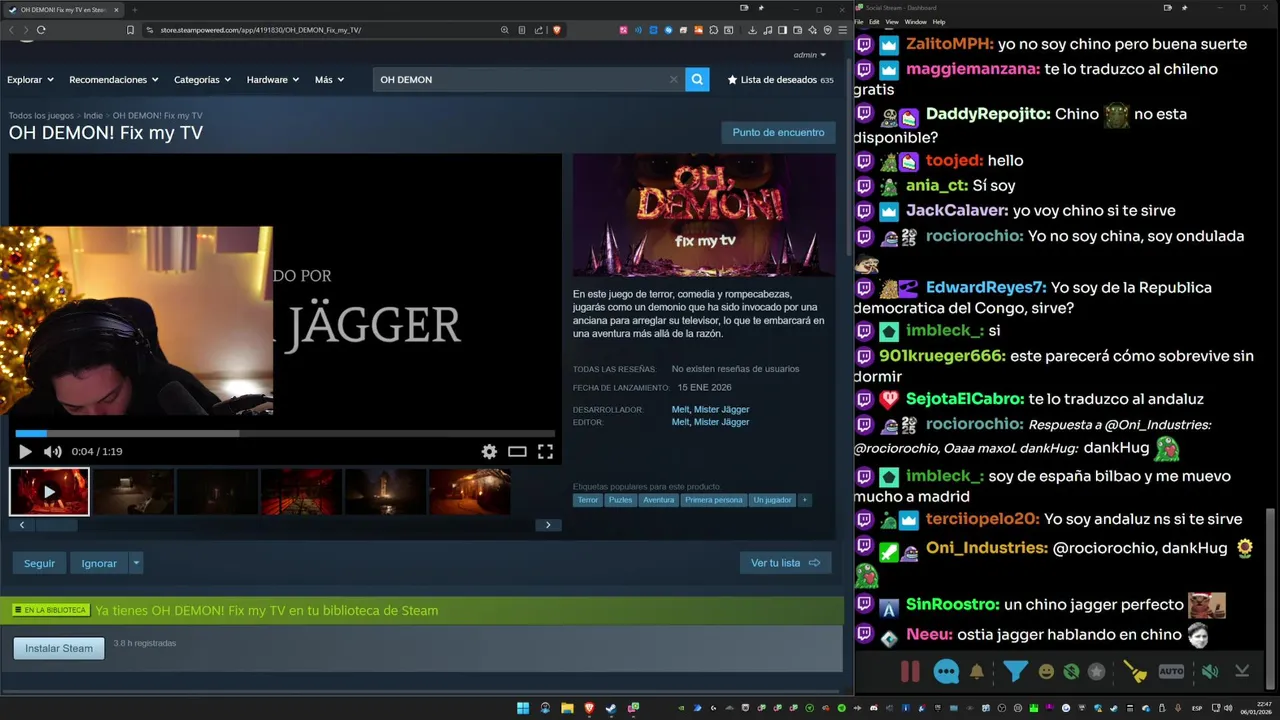Open the Más dropdown menu
This screenshot has width=1280, height=720.
pyautogui.click(x=329, y=79)
